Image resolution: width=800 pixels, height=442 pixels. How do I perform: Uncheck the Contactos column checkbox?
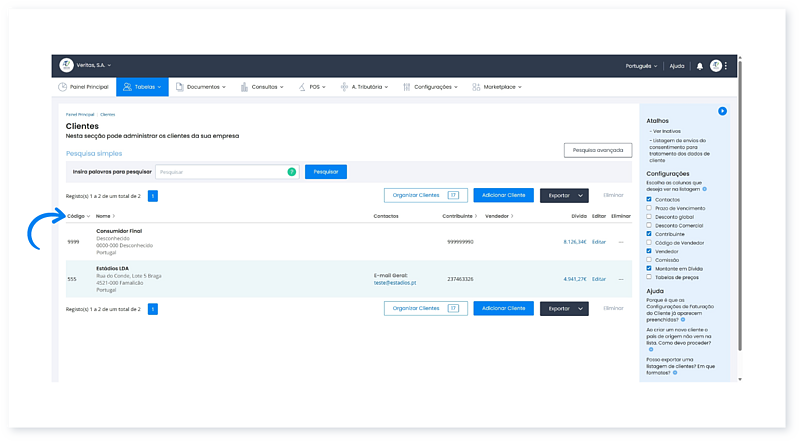pyautogui.click(x=649, y=199)
